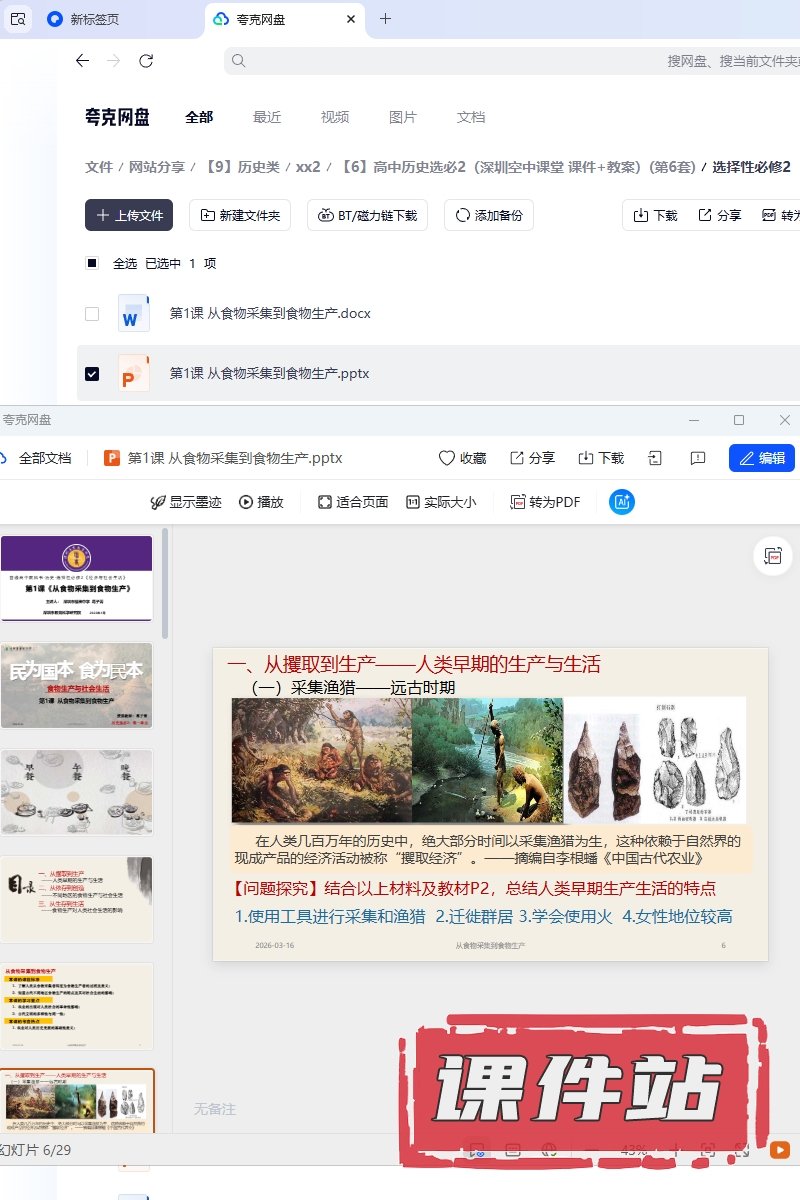Screen dimensions: 800x1200
Task: Click the blue 编辑 edit button
Action: [761, 458]
